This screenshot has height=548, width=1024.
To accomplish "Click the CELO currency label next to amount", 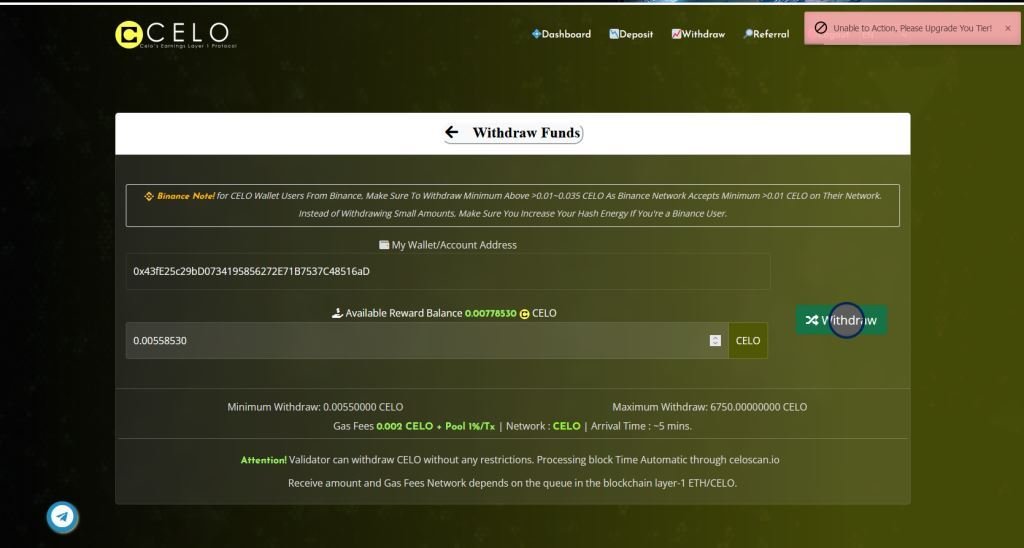I will 748,340.
